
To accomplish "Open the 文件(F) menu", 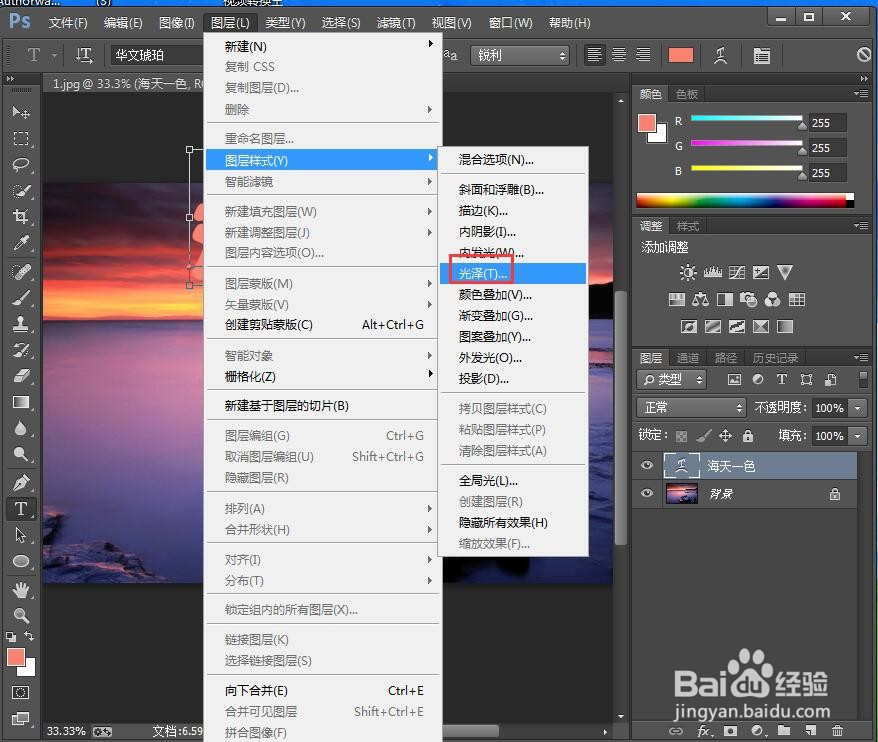I will [68, 23].
